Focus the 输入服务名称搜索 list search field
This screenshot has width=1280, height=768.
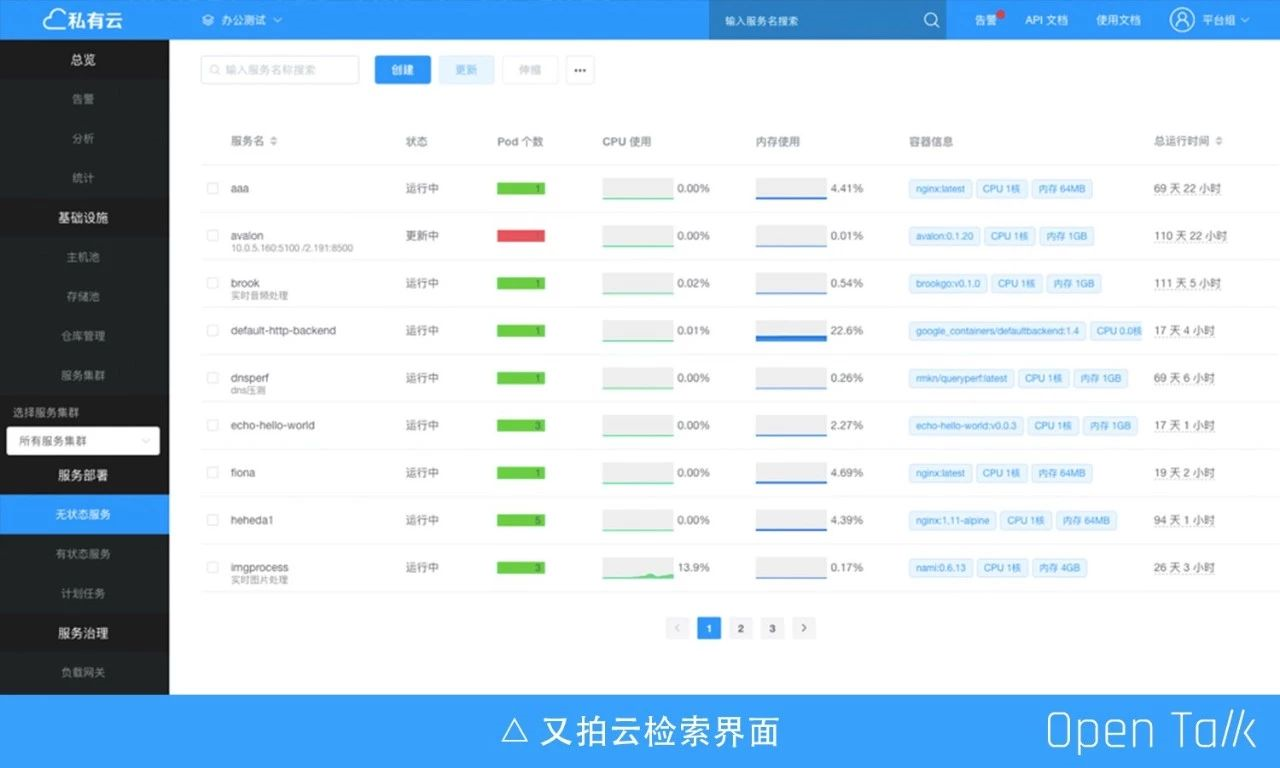coord(280,70)
